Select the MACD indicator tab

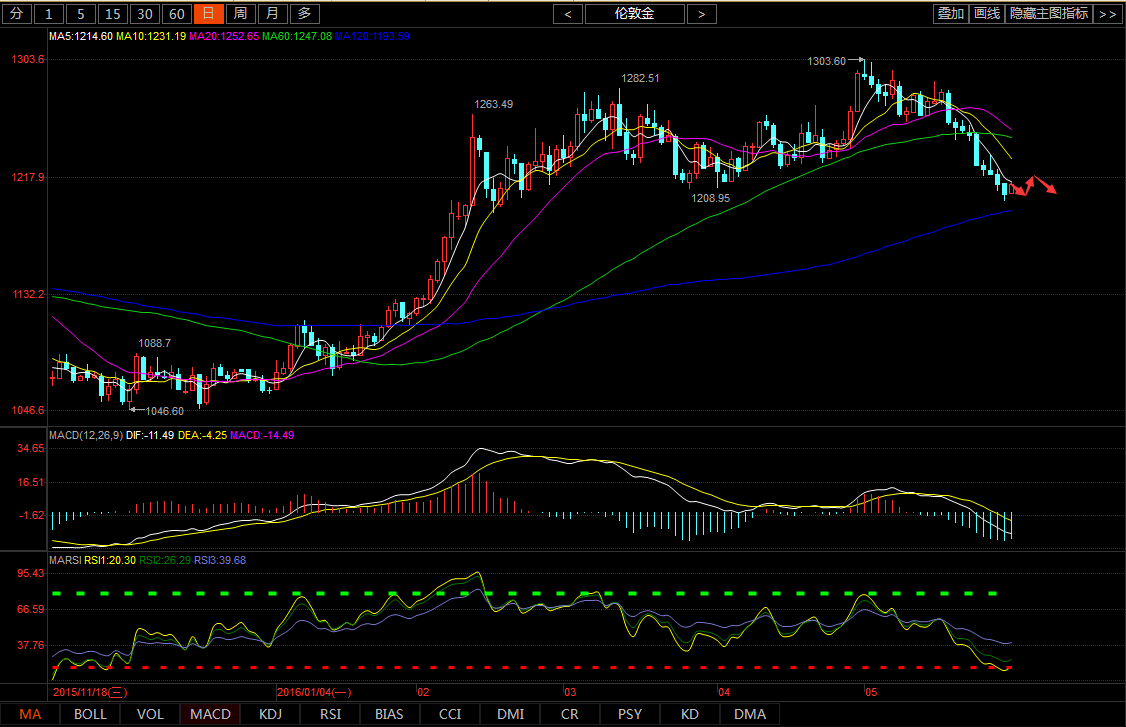[x=210, y=714]
